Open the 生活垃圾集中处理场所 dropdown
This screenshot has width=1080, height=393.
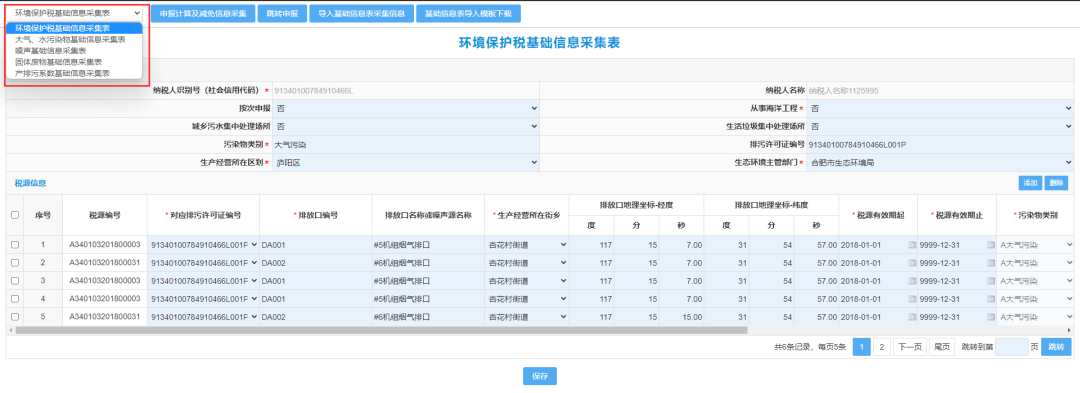pos(940,127)
